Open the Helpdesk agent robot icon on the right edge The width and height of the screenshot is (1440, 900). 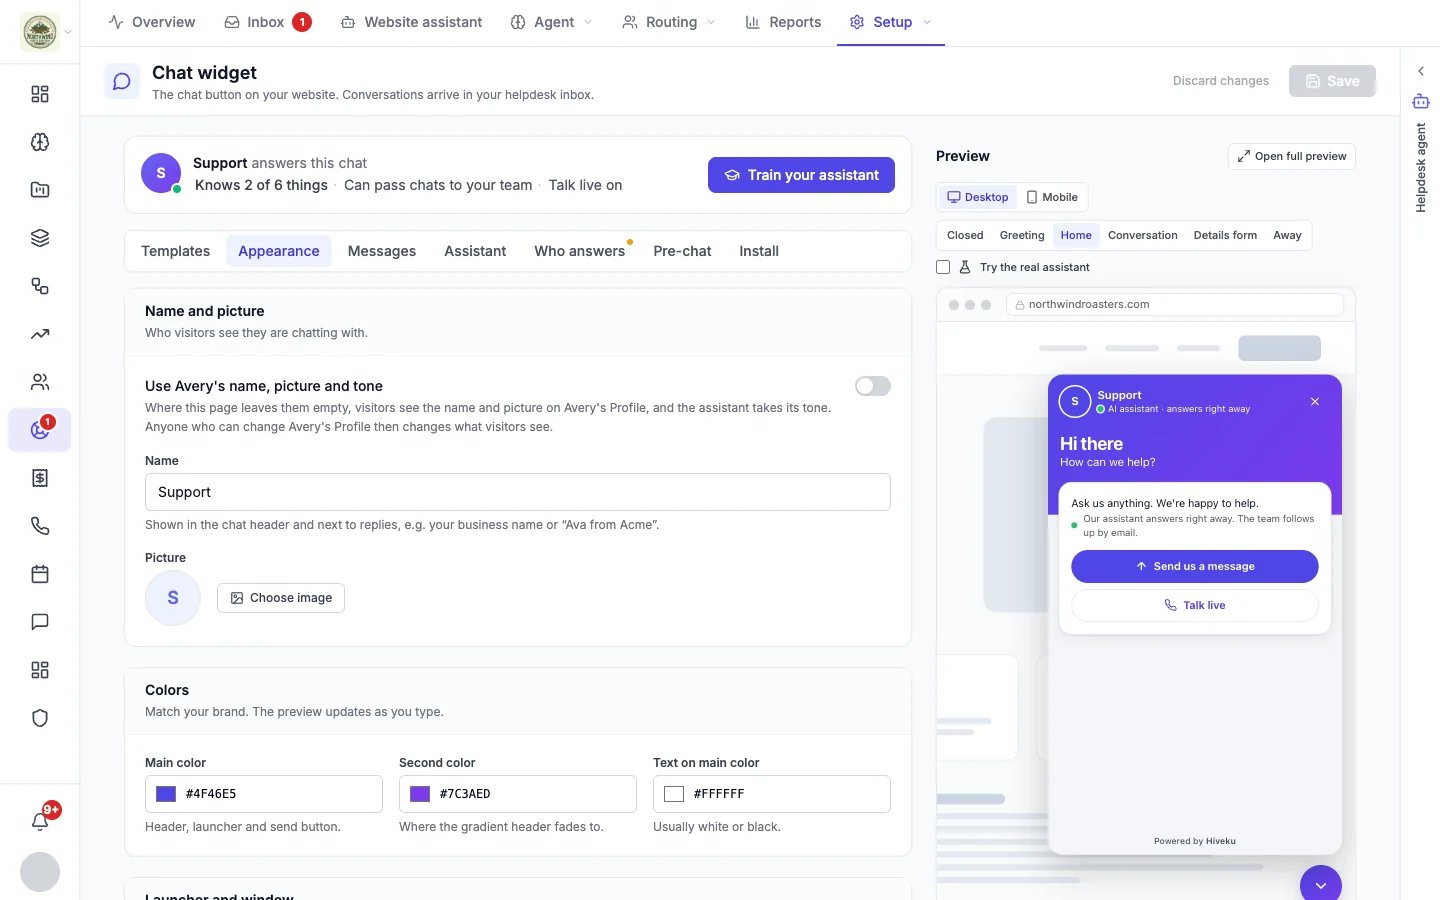tap(1421, 101)
